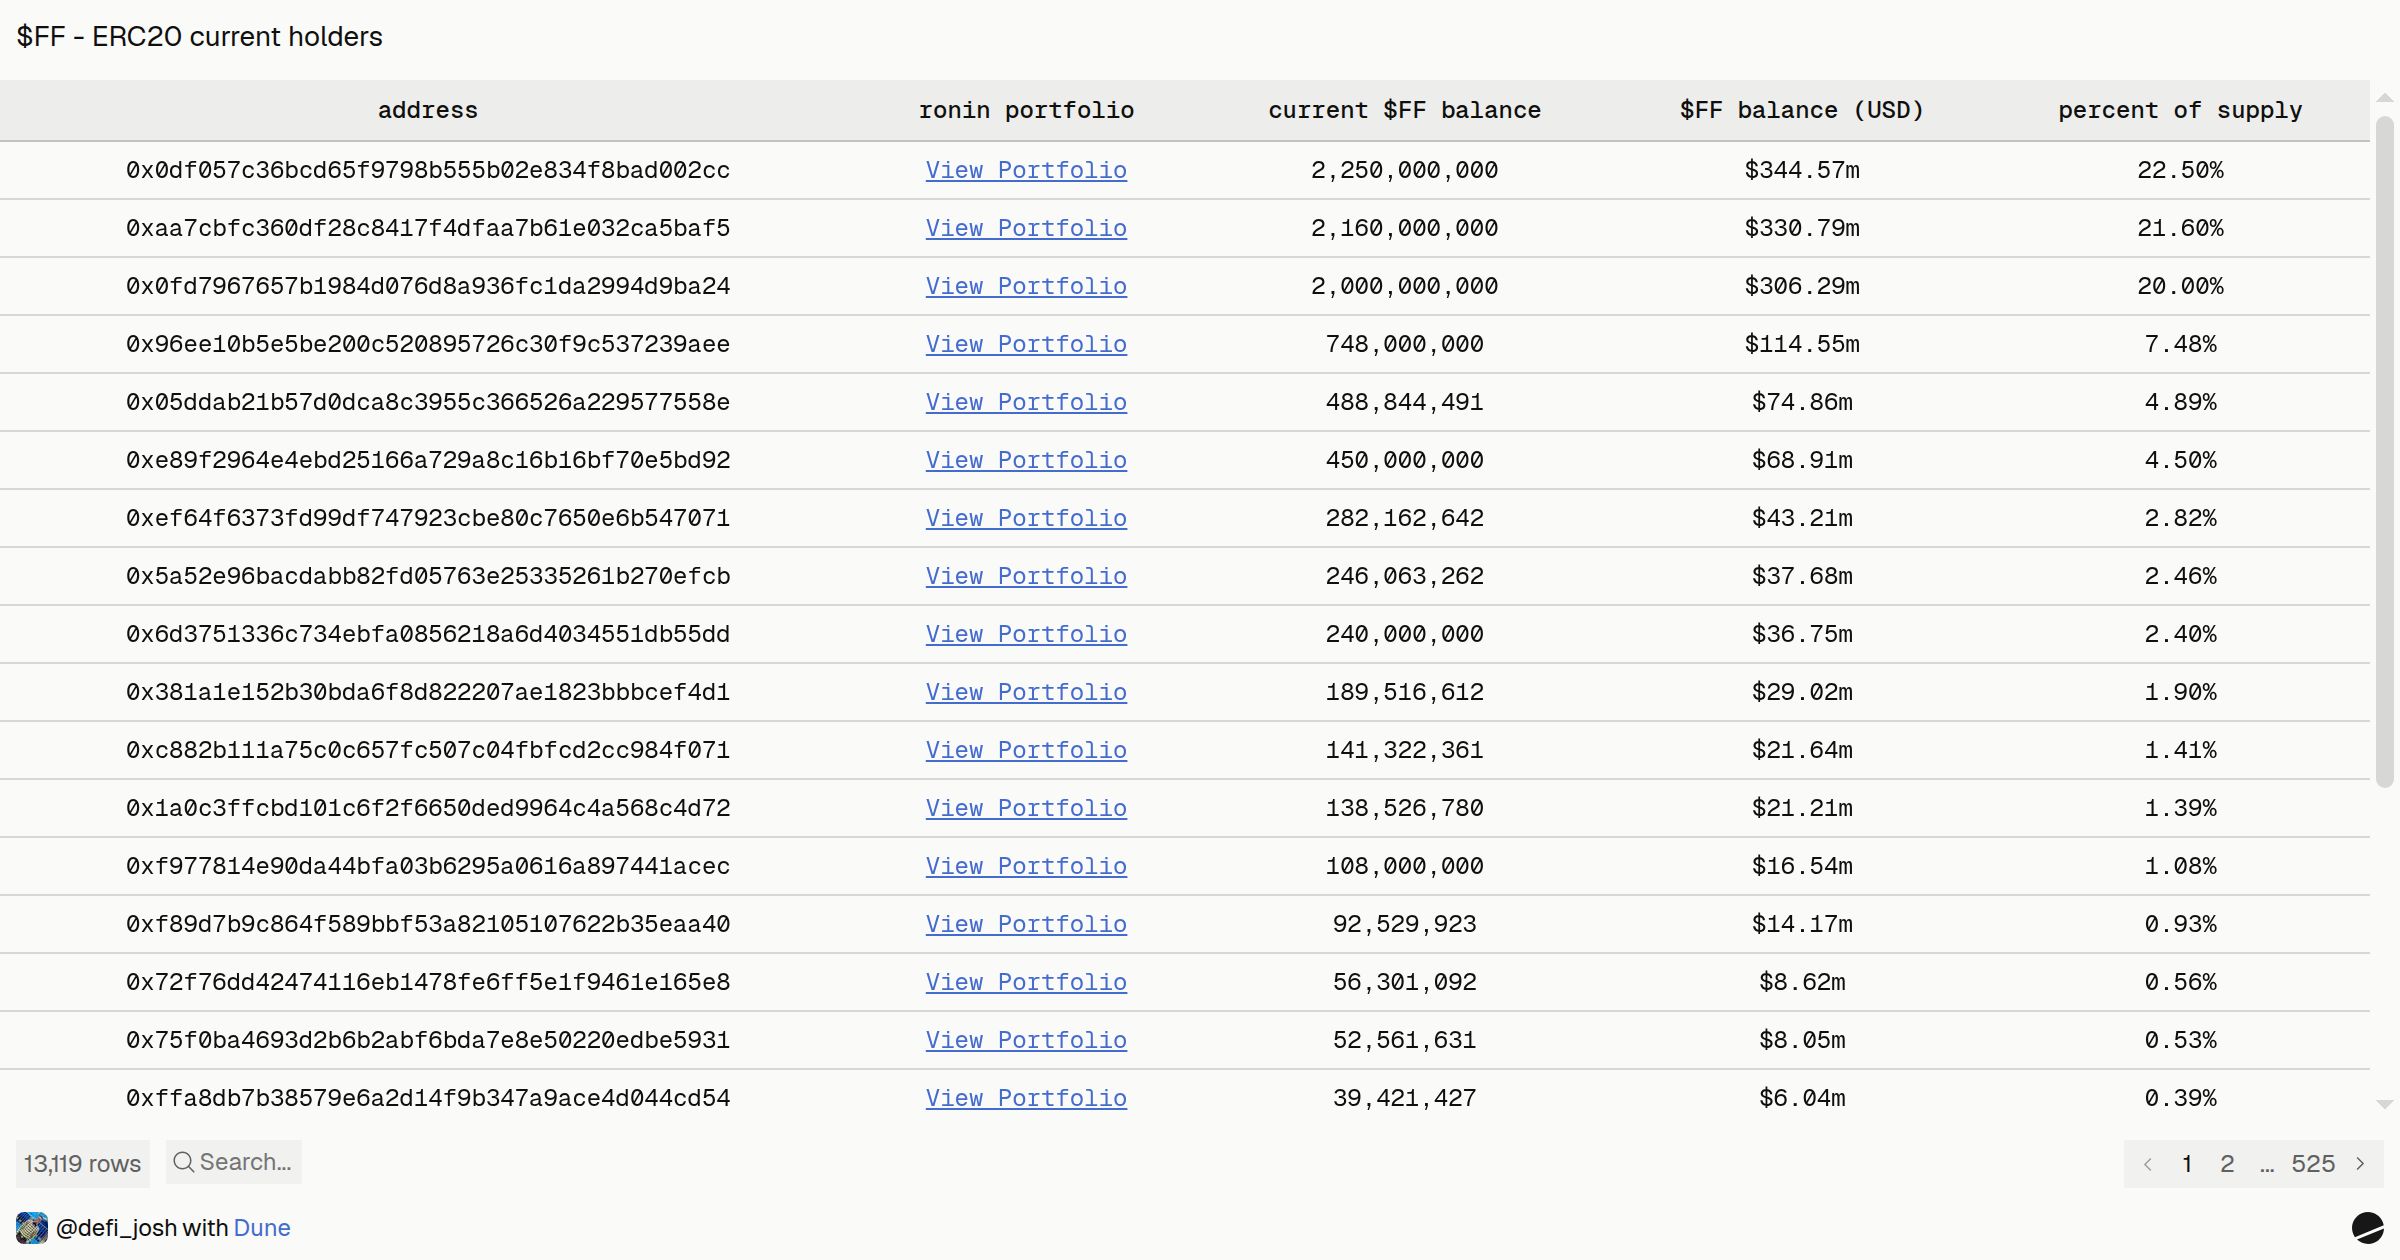Viewport: 2400px width, 1260px height.
Task: Open page 2 of results
Action: (x=2227, y=1164)
